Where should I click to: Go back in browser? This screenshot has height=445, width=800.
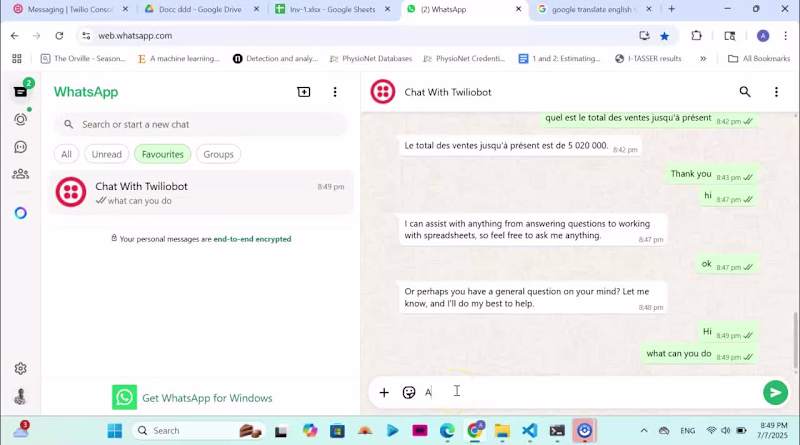pyautogui.click(x=14, y=36)
